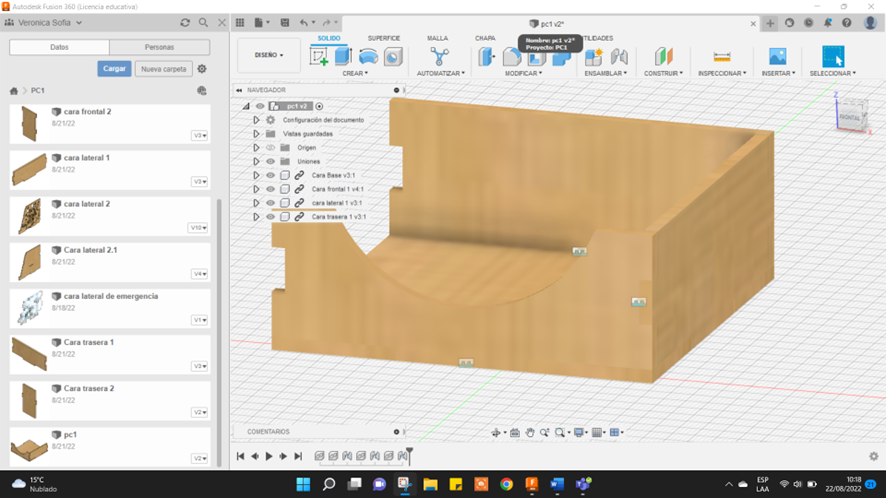Screen dimensions: 886x498
Task: Click the Joint tool icon
Action: (x=619, y=57)
